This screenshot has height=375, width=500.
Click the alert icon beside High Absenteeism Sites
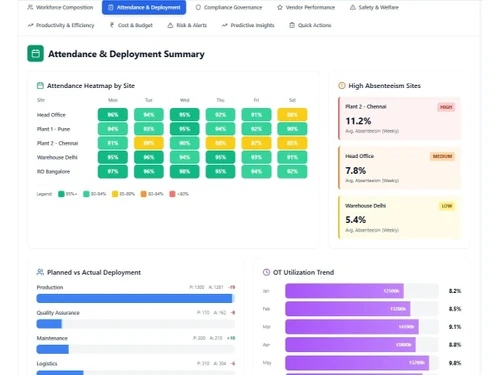(342, 86)
